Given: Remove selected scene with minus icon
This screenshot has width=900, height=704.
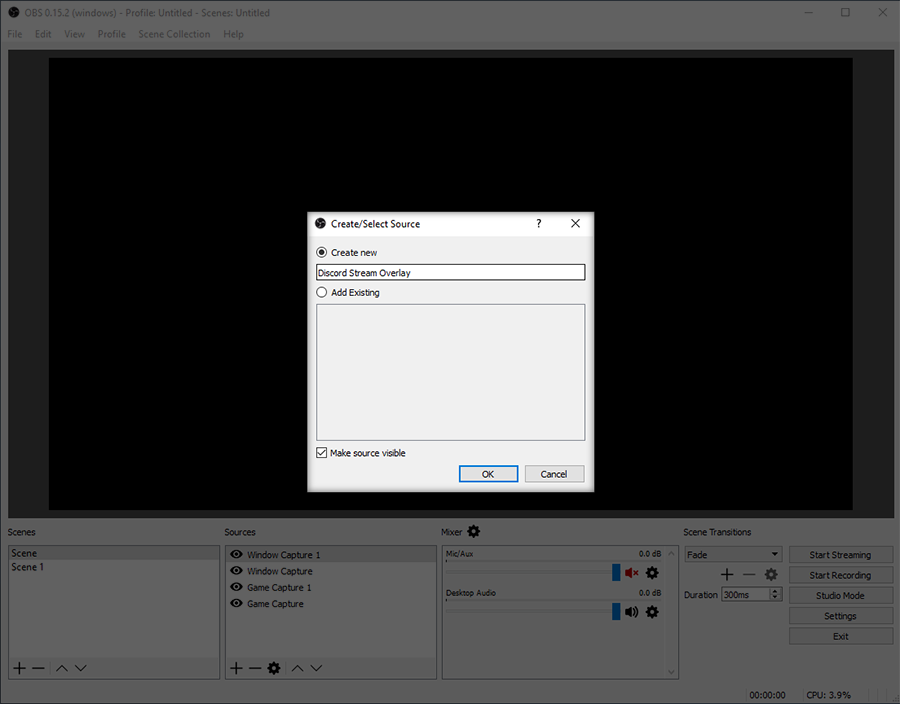Looking at the screenshot, I should coord(38,668).
